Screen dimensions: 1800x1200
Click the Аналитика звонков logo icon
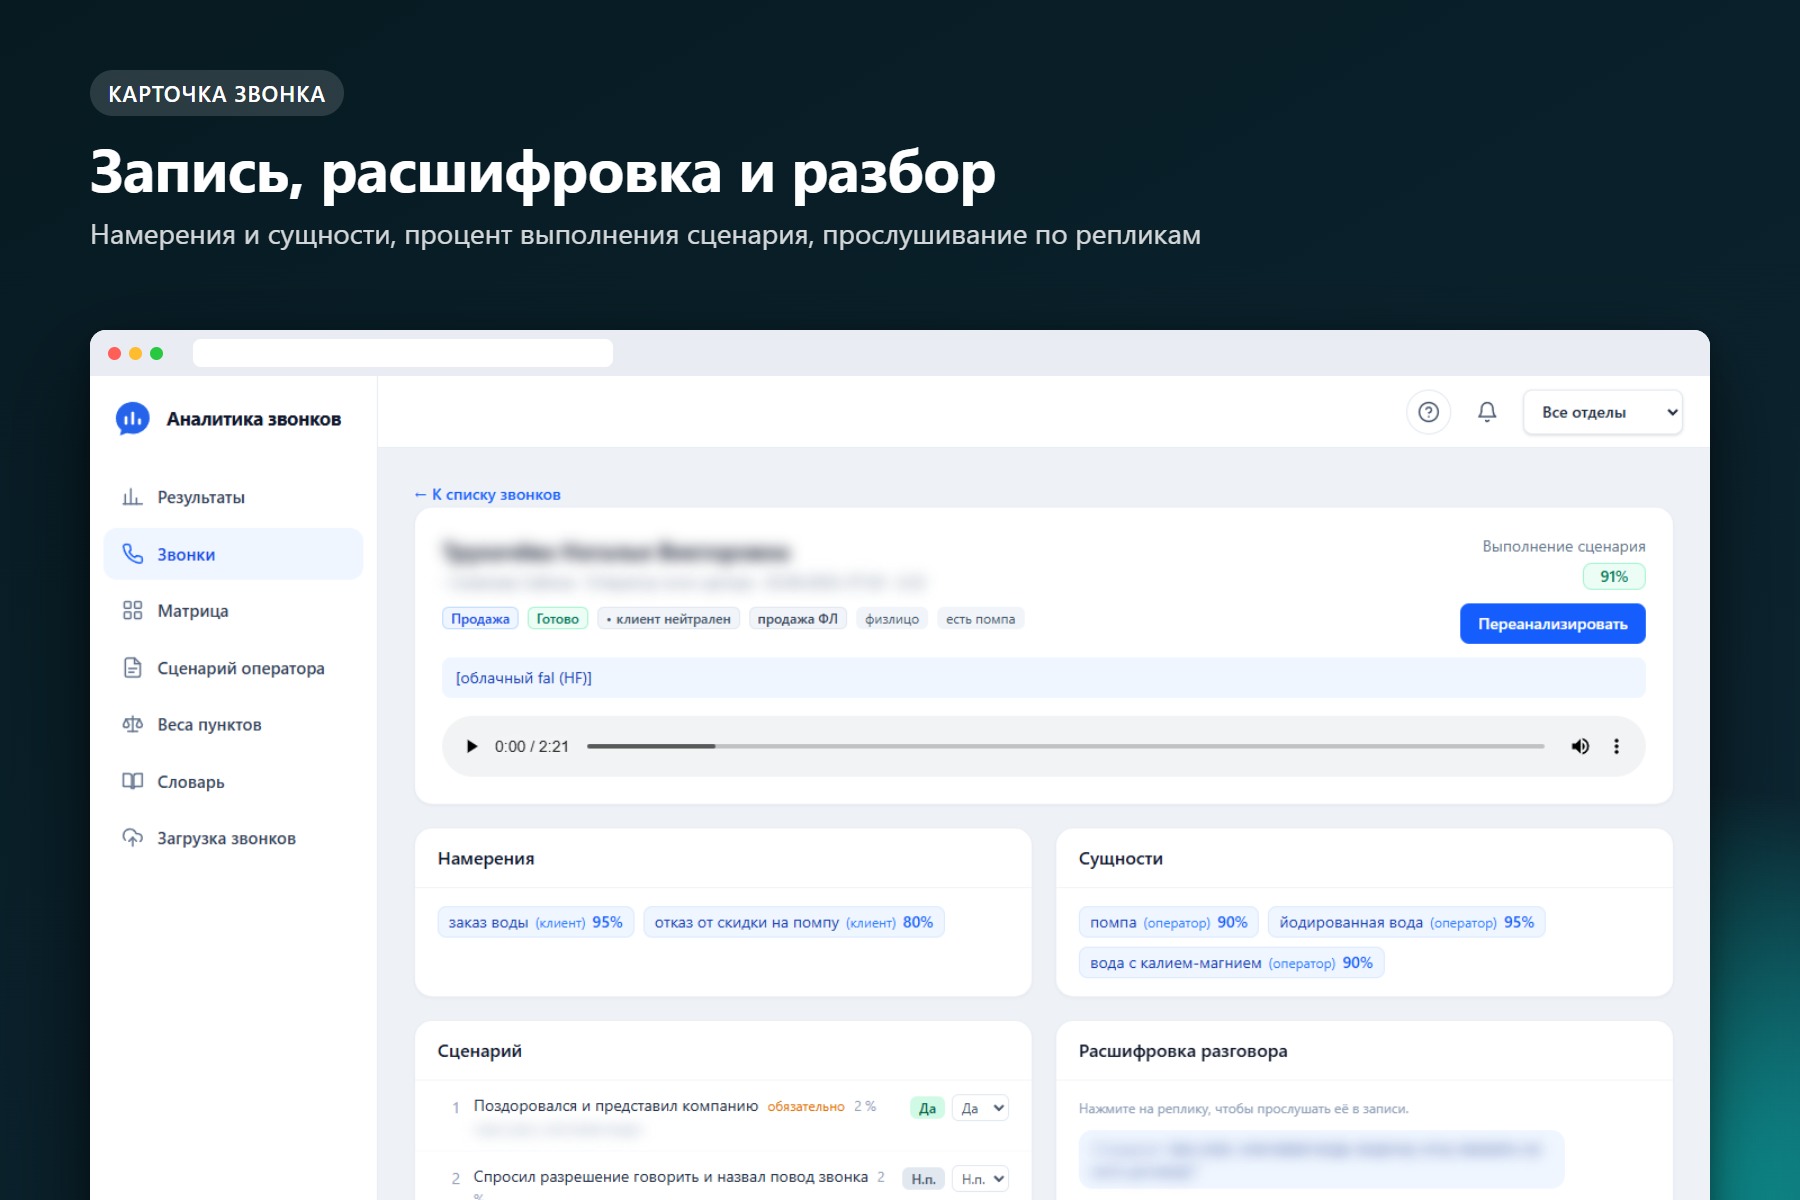pos(132,419)
